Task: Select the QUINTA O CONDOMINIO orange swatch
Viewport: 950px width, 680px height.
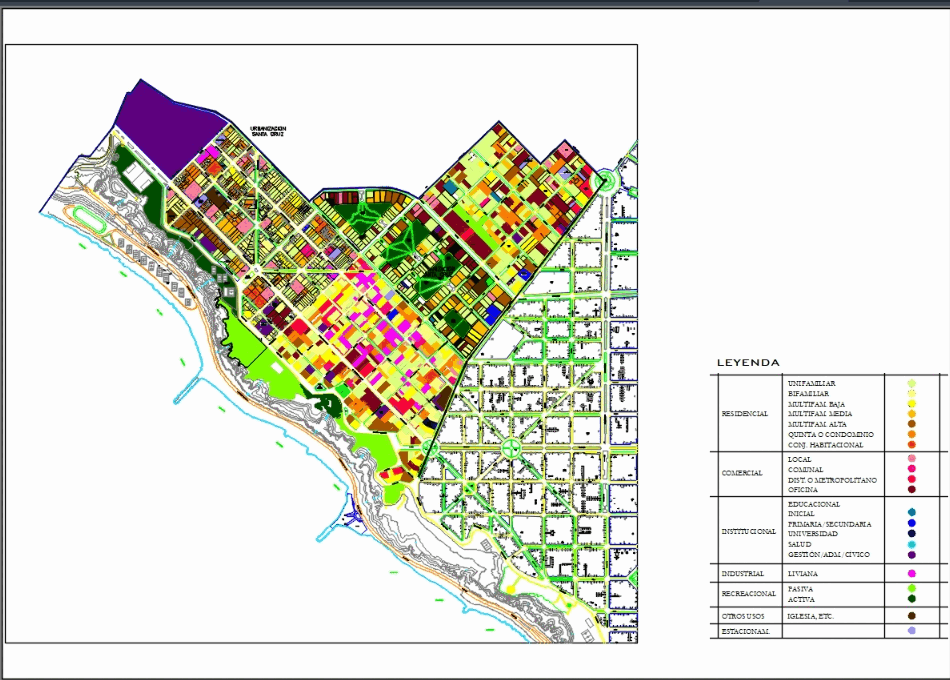Action: click(x=911, y=434)
